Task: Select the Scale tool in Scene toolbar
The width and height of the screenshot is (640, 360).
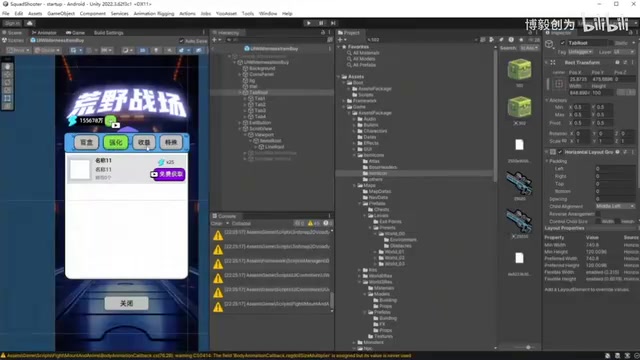Action: [x=8, y=90]
